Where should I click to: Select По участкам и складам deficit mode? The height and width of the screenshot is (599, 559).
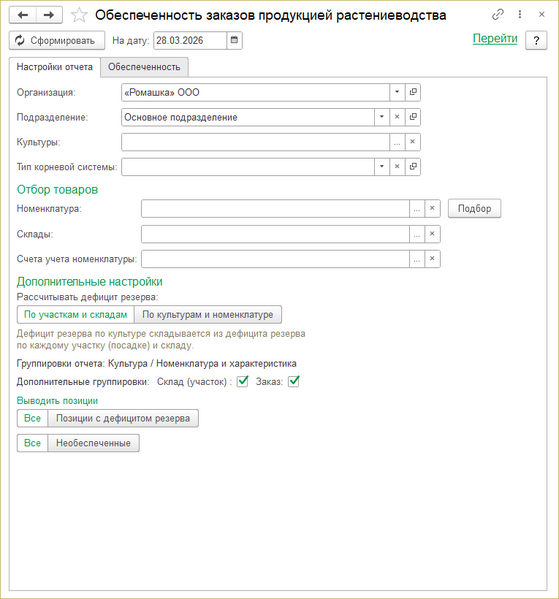tap(76, 314)
